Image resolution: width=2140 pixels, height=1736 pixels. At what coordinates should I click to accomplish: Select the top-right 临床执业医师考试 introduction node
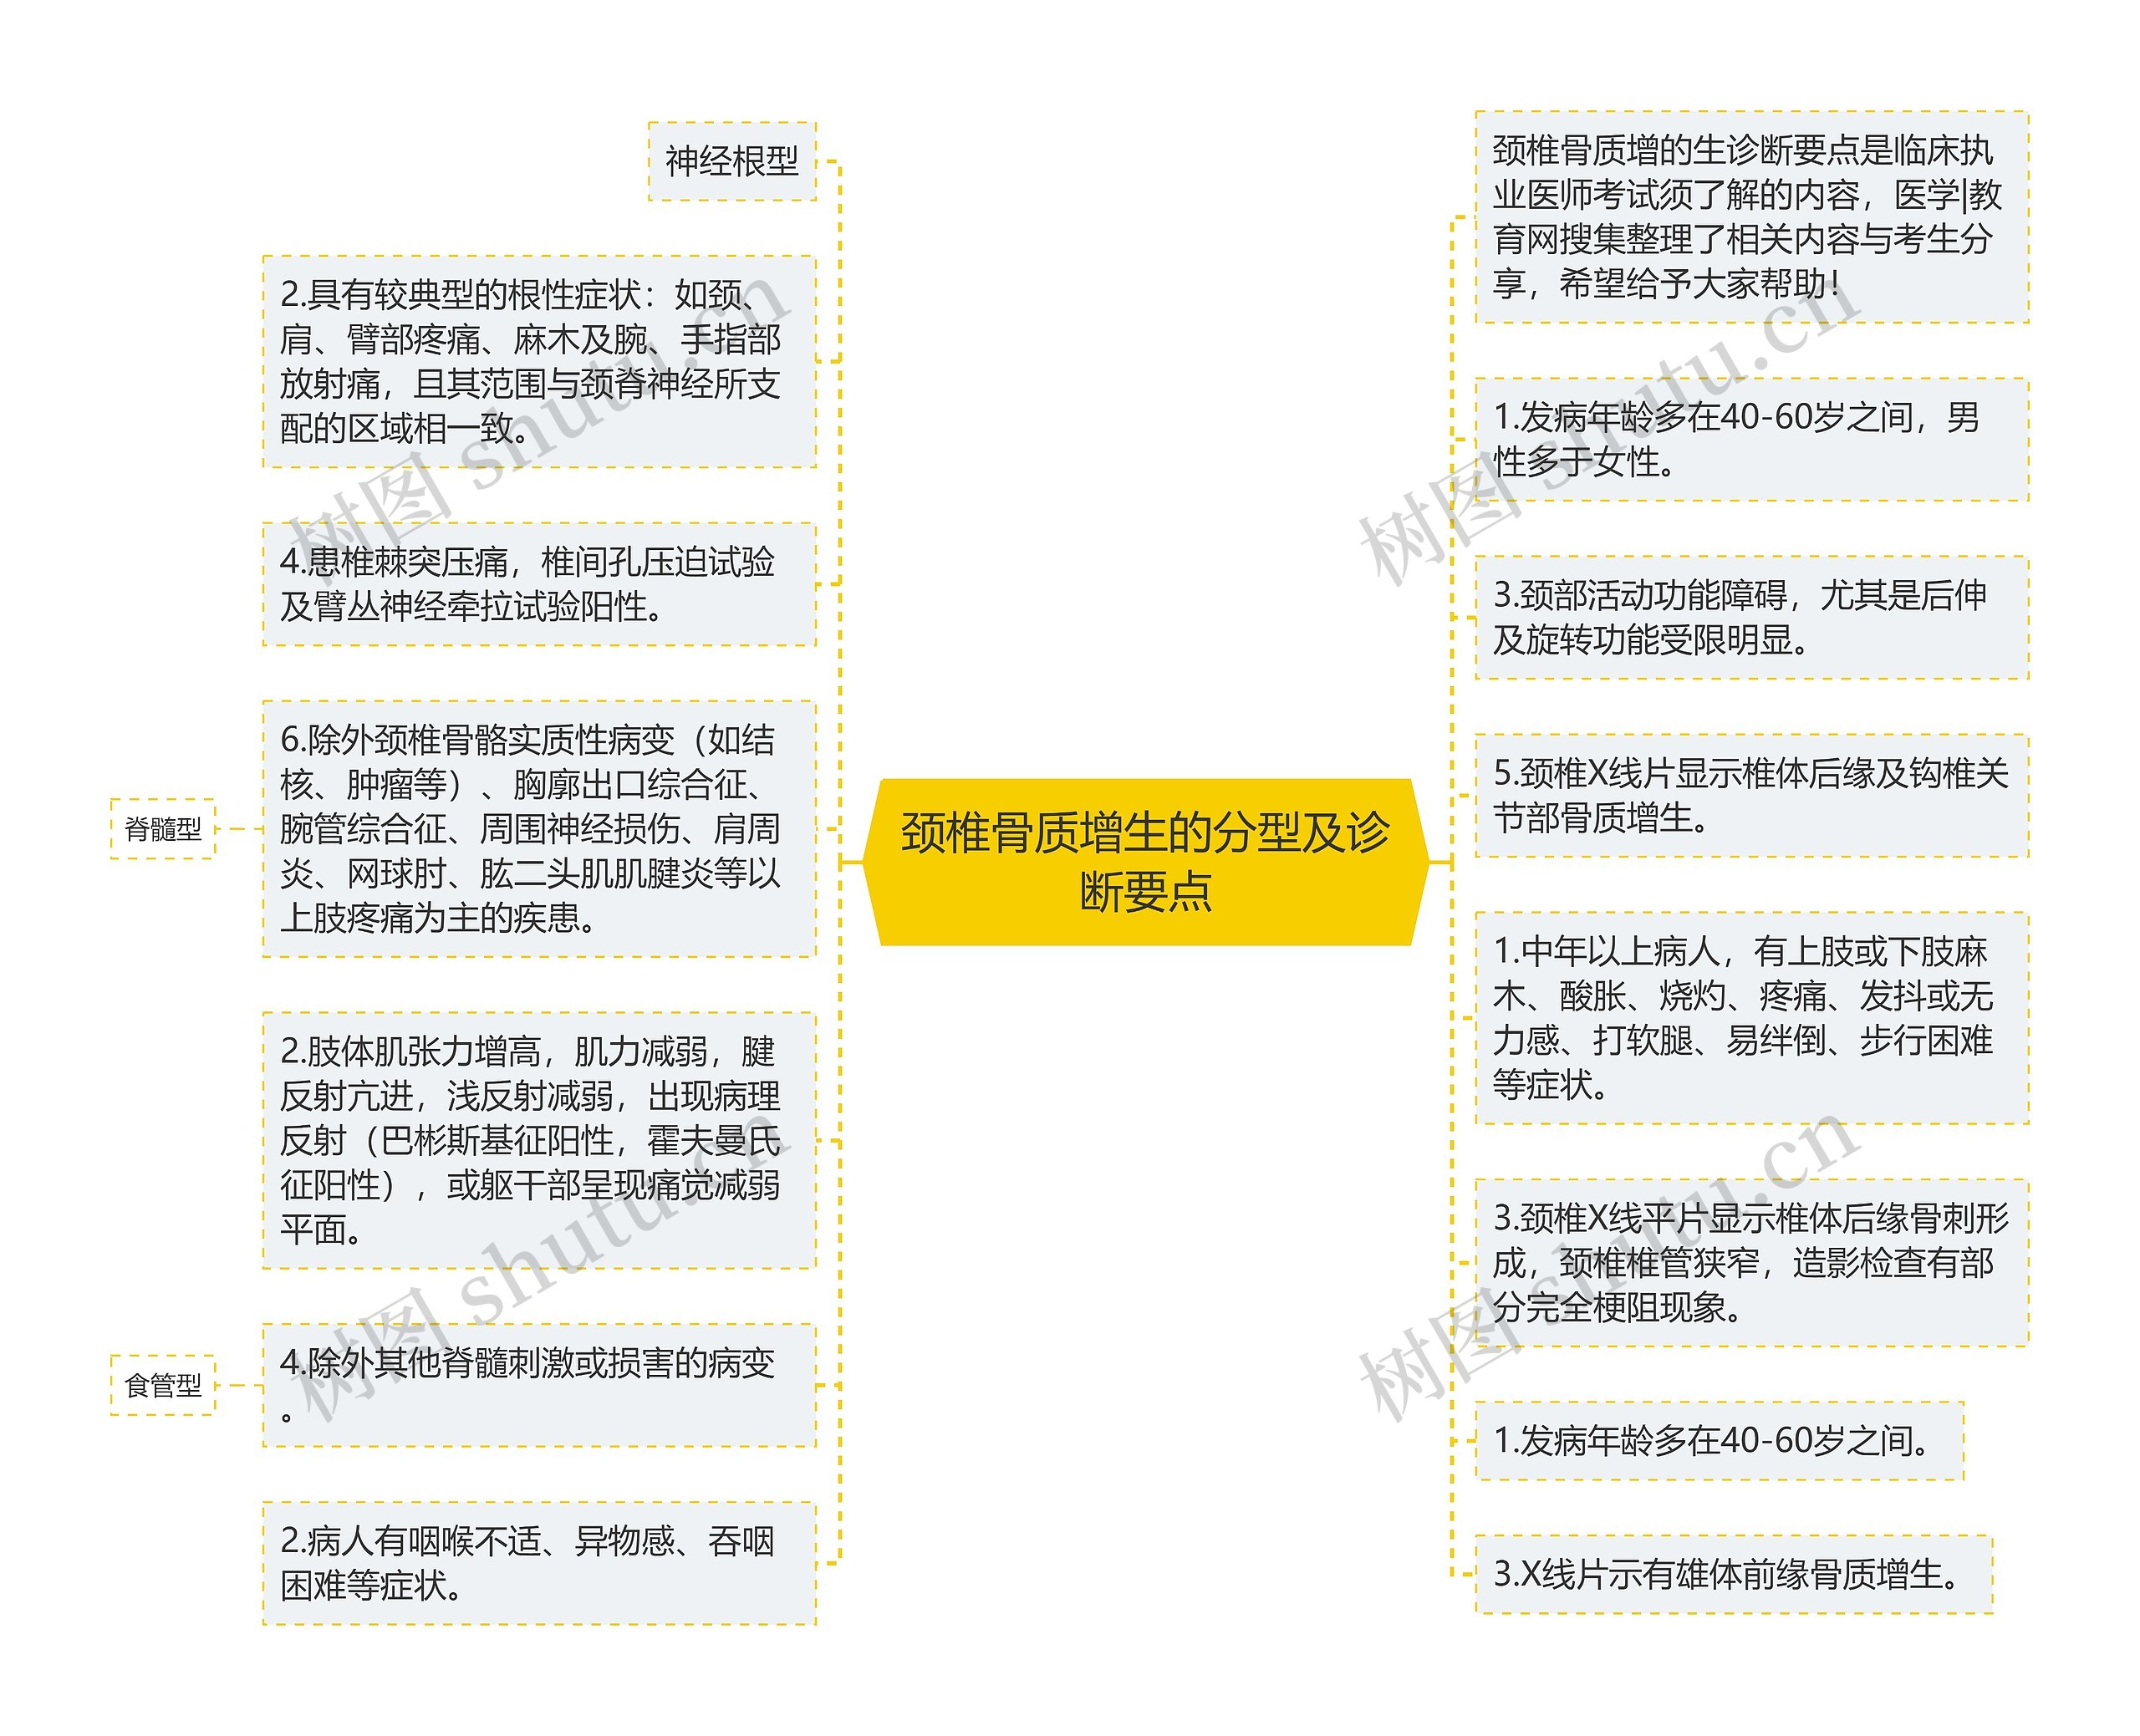[1750, 220]
